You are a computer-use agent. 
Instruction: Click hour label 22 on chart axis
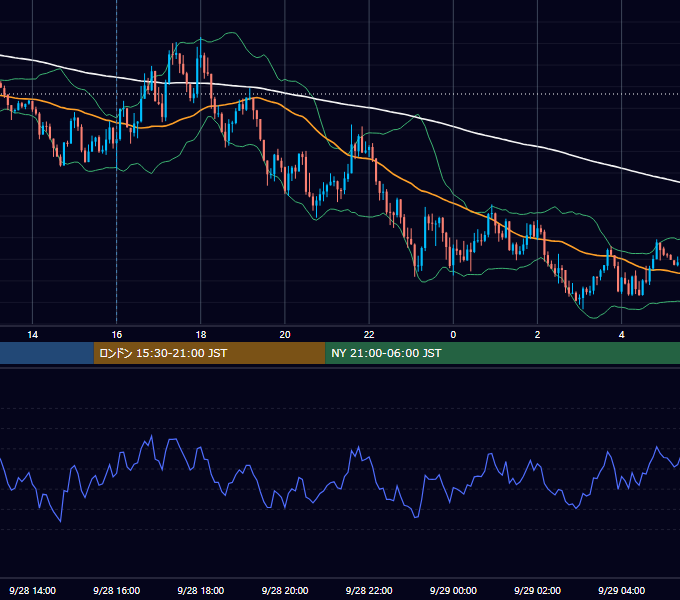pyautogui.click(x=369, y=335)
